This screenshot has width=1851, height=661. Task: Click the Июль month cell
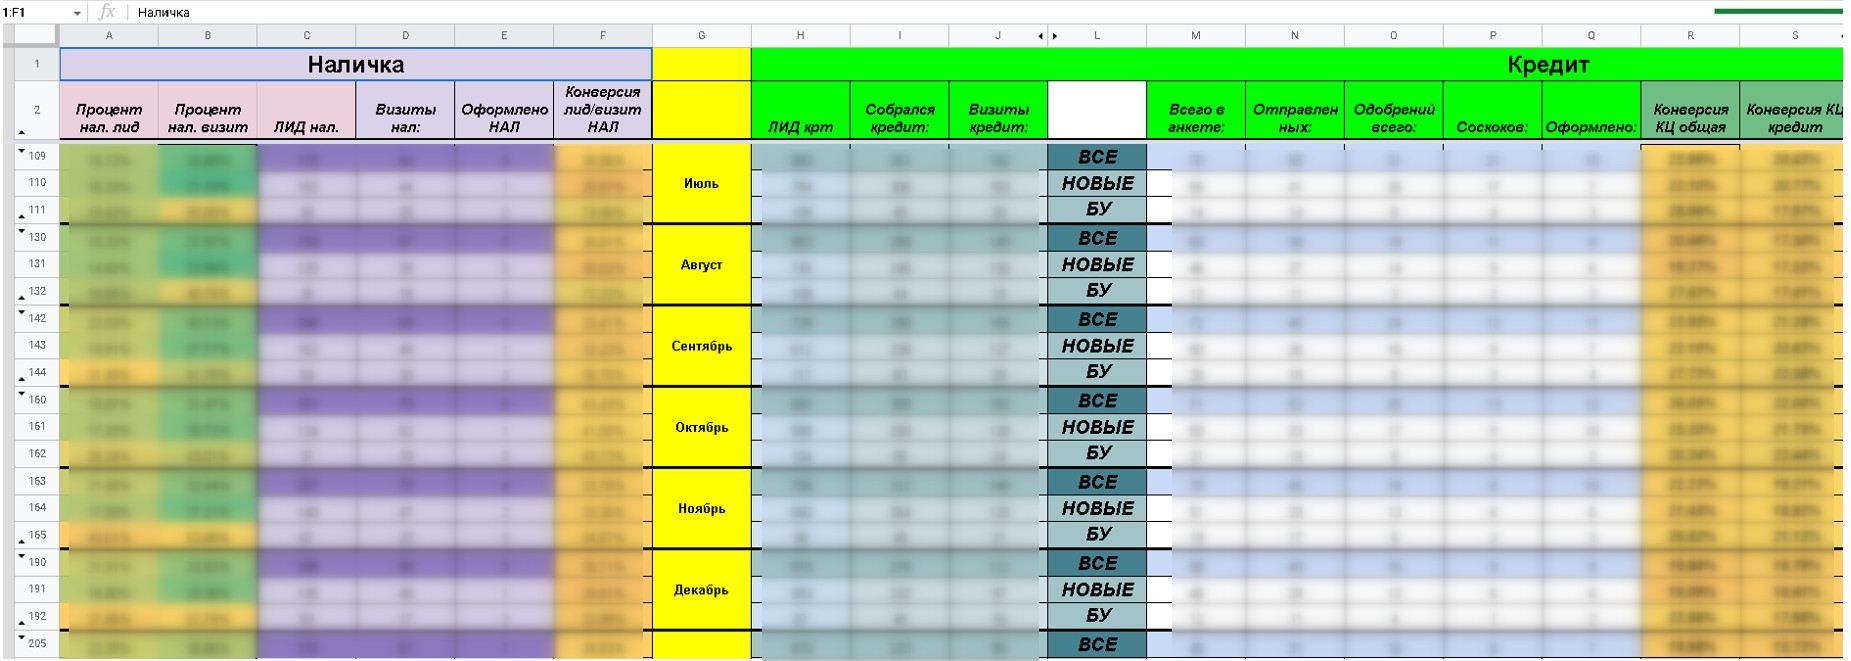tap(701, 183)
